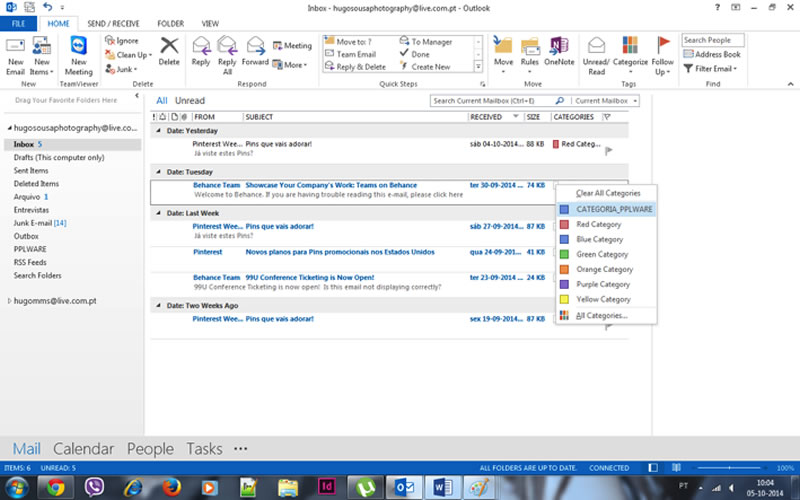
Task: Reply to the selected email
Action: (201, 52)
